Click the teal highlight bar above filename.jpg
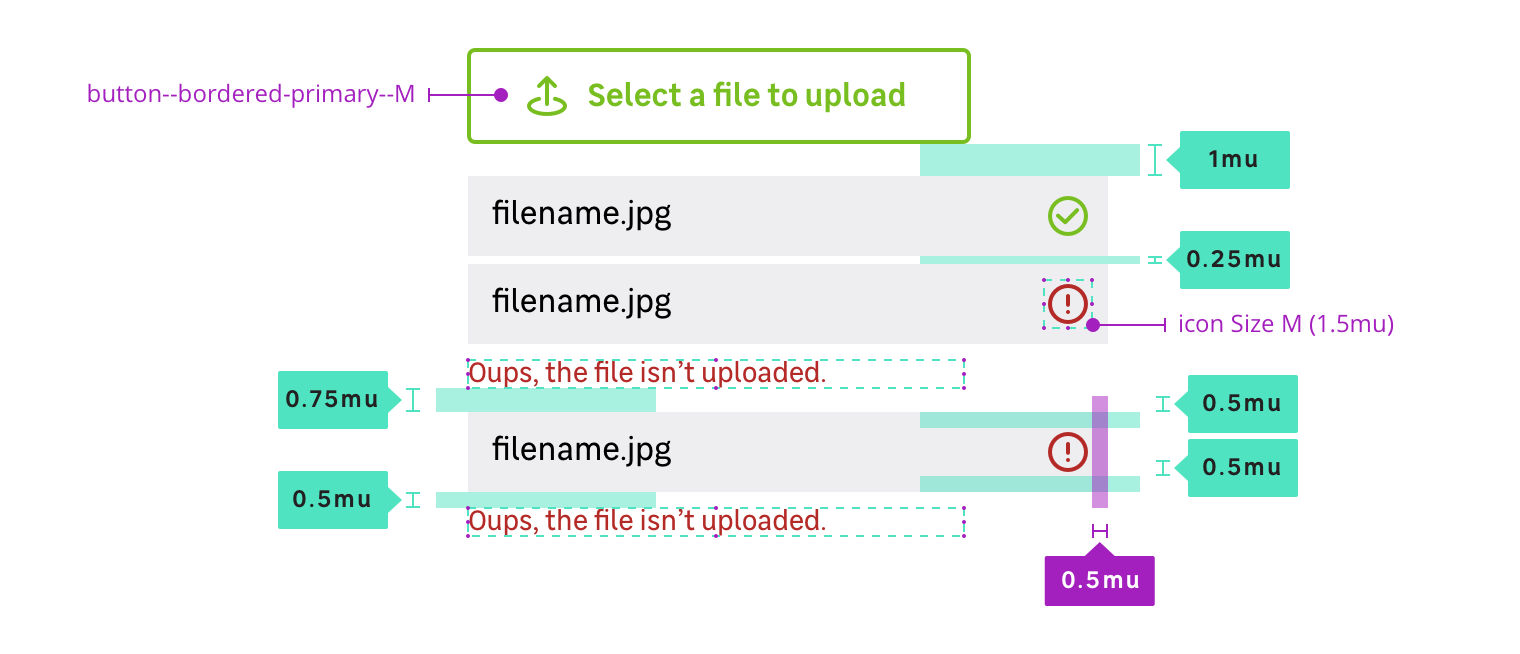1520x654 pixels. [1030, 159]
